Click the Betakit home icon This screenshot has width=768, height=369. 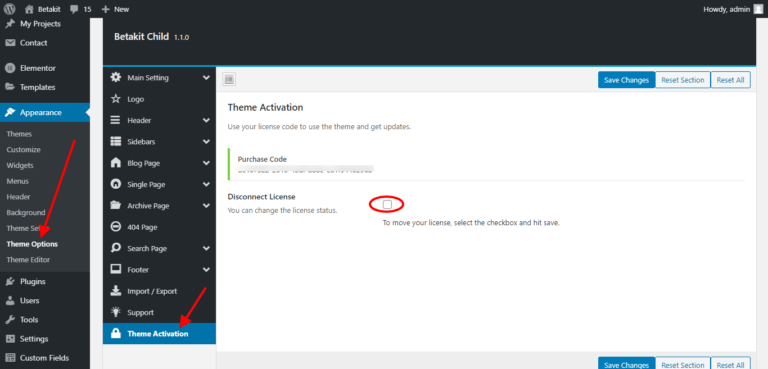tap(29, 9)
